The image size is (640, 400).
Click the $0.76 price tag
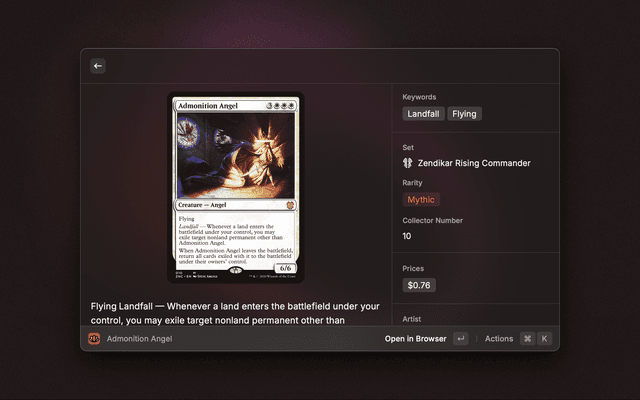pyautogui.click(x=419, y=285)
